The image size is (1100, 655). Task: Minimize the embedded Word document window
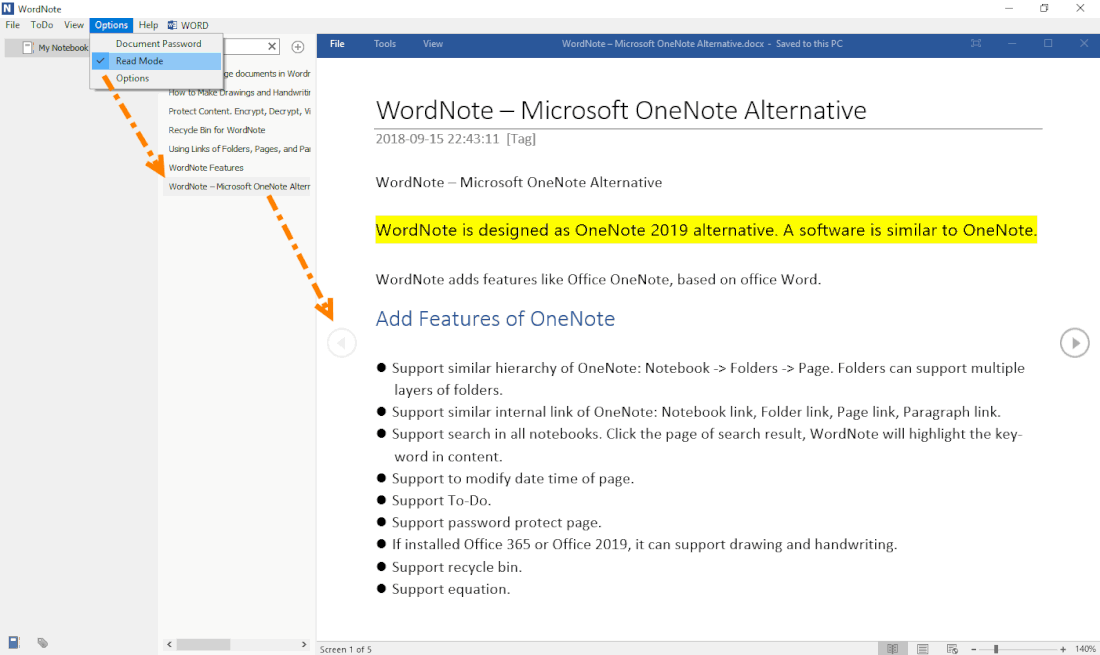point(1012,43)
